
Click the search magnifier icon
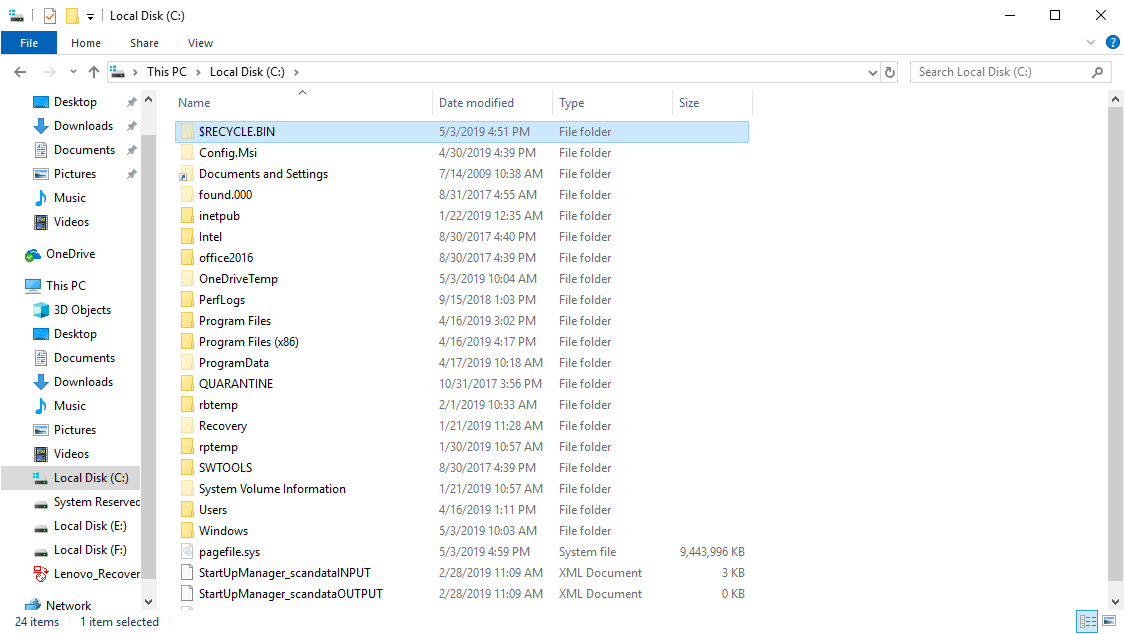tap(1097, 72)
